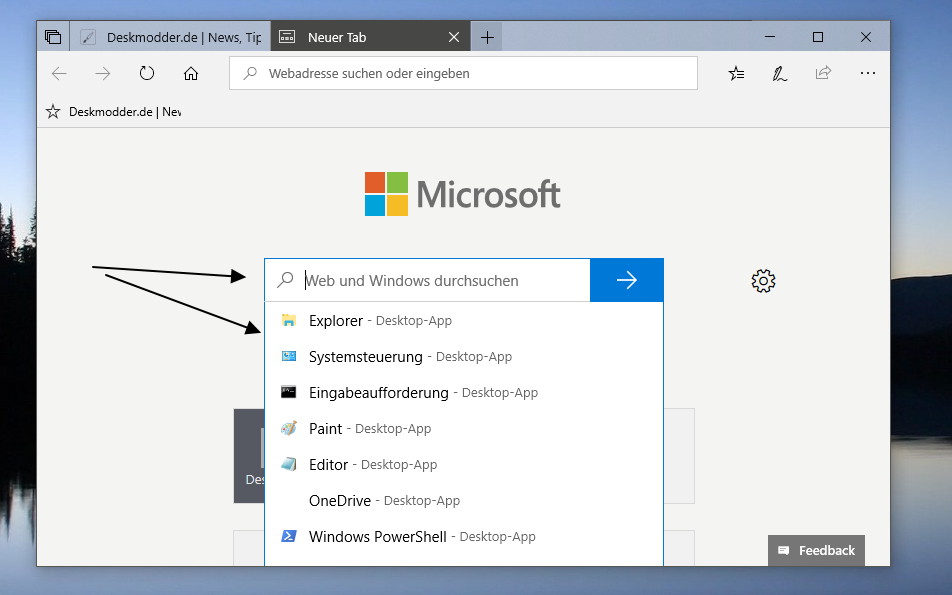Choose Paint Desktop-App suggestion
952x595 pixels.
pyautogui.click(x=464, y=429)
